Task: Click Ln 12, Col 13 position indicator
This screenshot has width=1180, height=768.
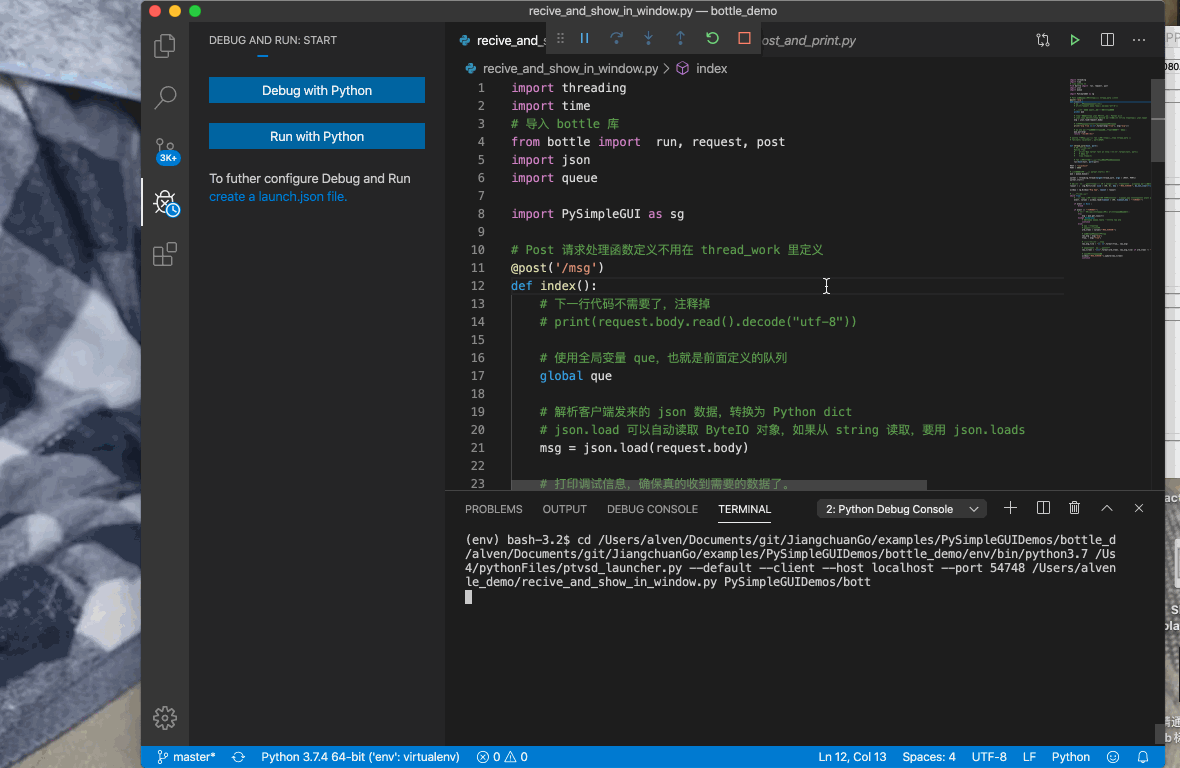Action: (x=852, y=757)
